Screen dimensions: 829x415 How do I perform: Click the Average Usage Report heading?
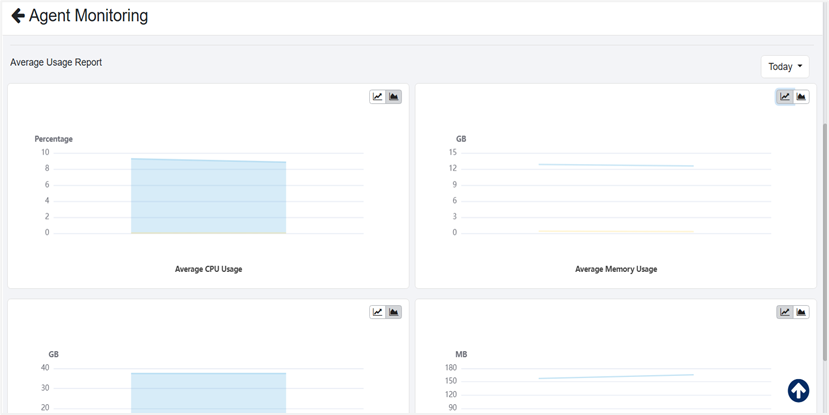tap(56, 62)
